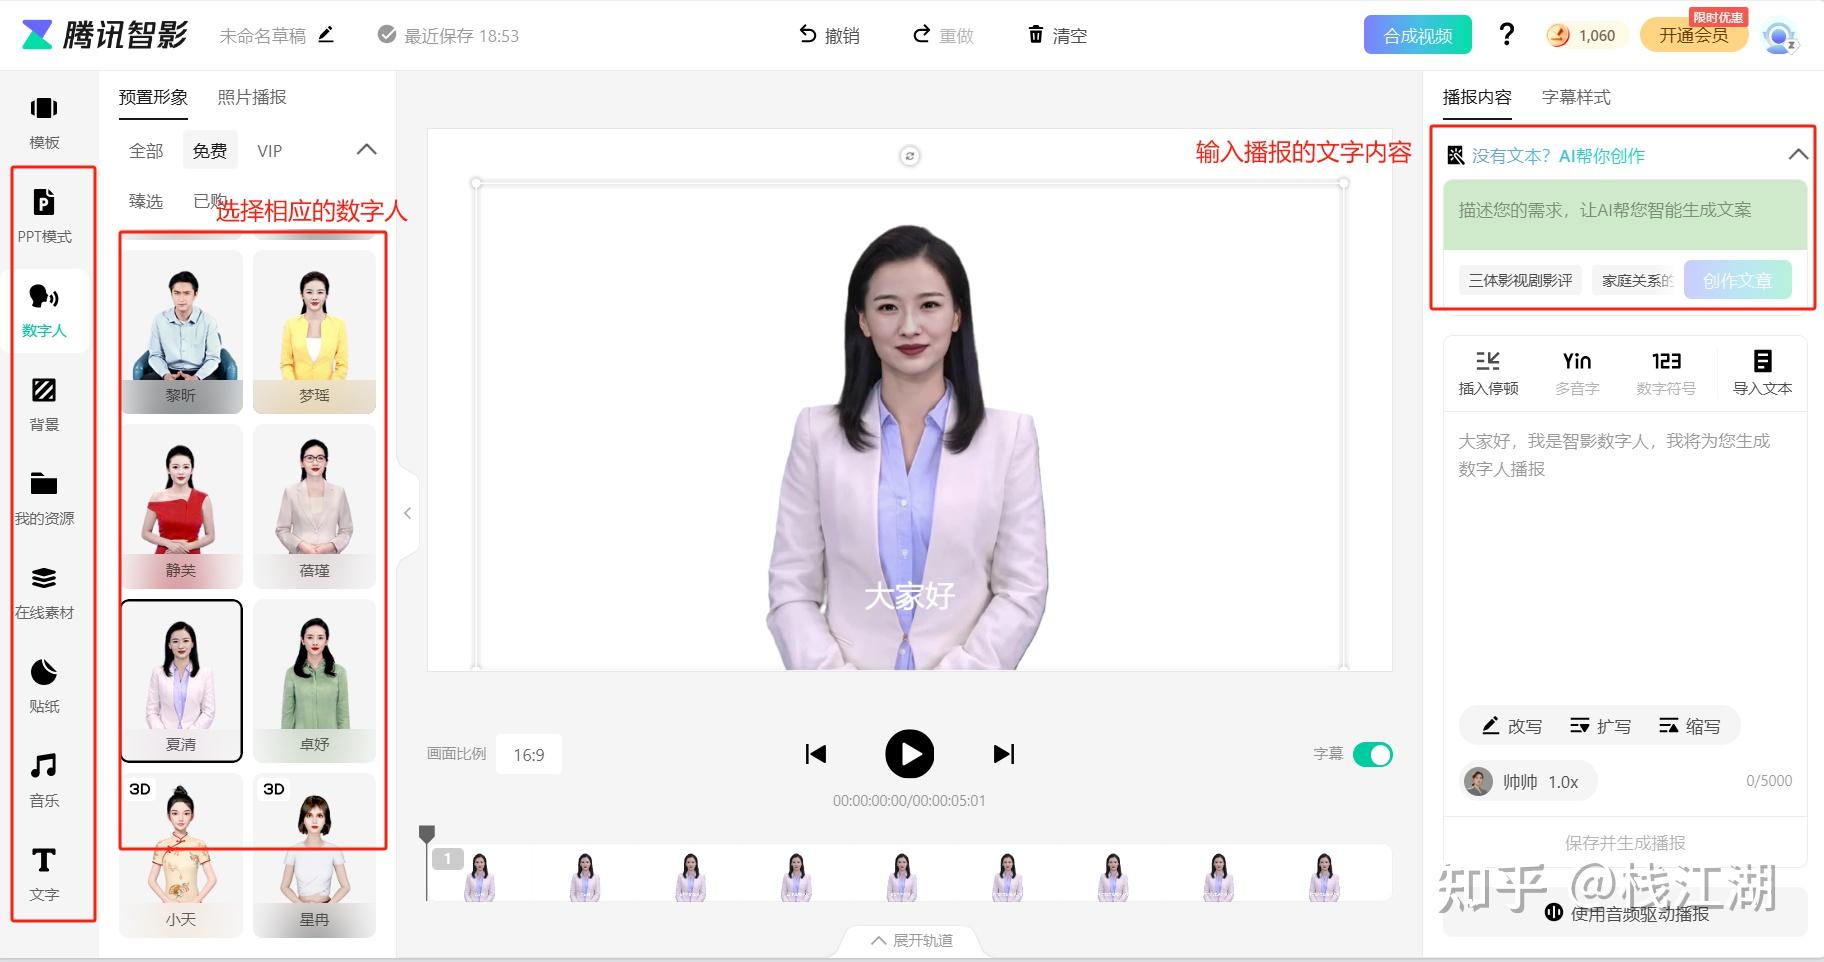Image resolution: width=1824 pixels, height=962 pixels.
Task: Select the VIP avatar filter
Action: click(x=269, y=151)
